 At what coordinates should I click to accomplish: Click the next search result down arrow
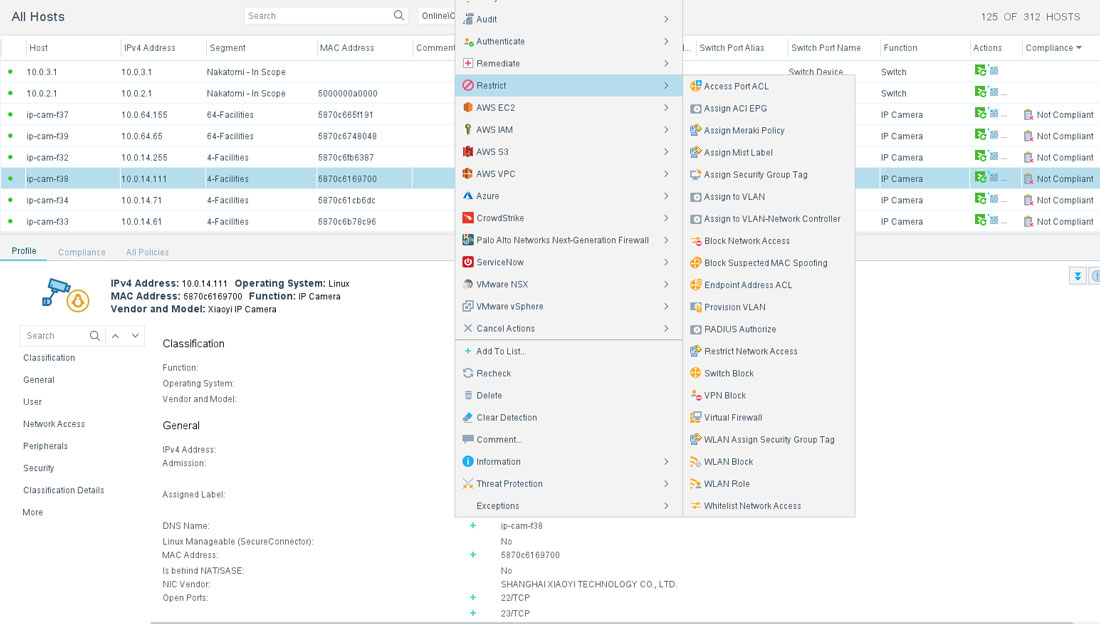[x=135, y=336]
